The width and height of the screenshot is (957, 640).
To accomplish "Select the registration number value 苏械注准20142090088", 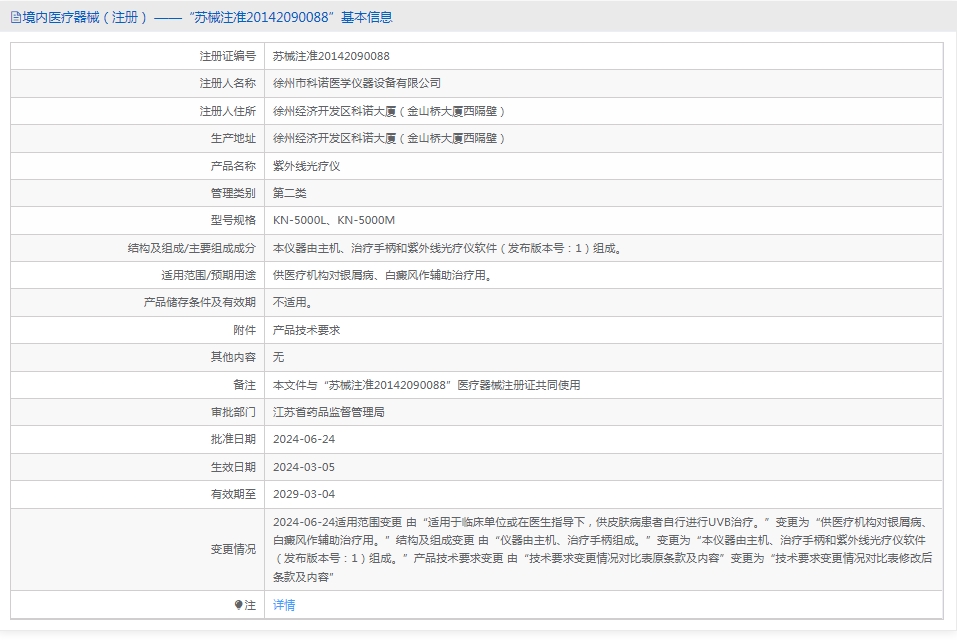I will [x=331, y=56].
